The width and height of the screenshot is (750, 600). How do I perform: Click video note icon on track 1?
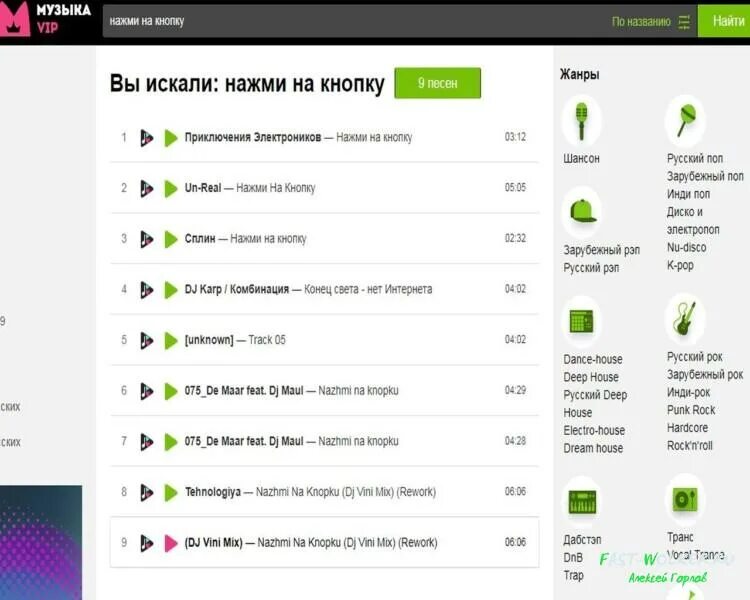coord(146,138)
